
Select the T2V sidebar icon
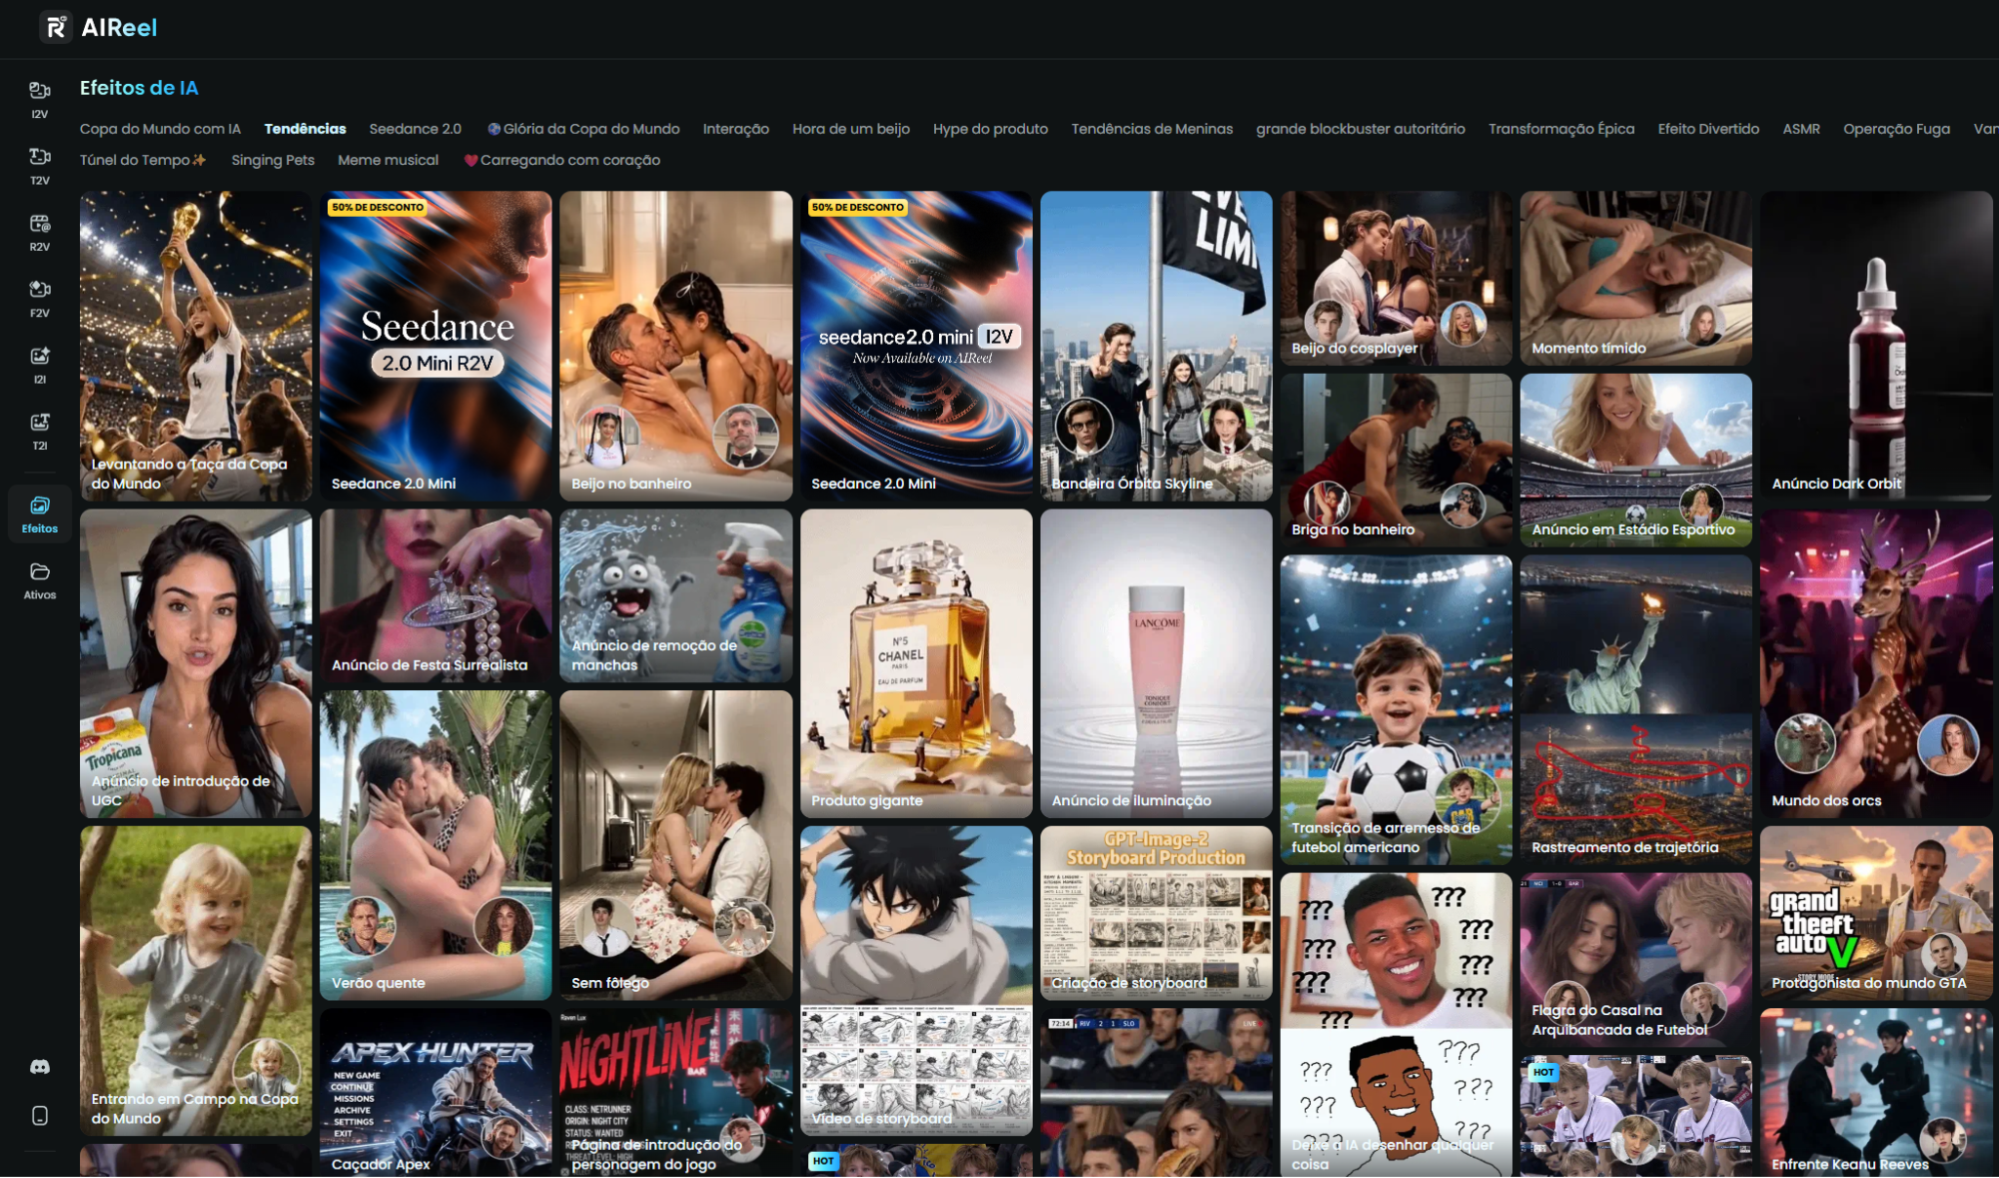pos(39,165)
